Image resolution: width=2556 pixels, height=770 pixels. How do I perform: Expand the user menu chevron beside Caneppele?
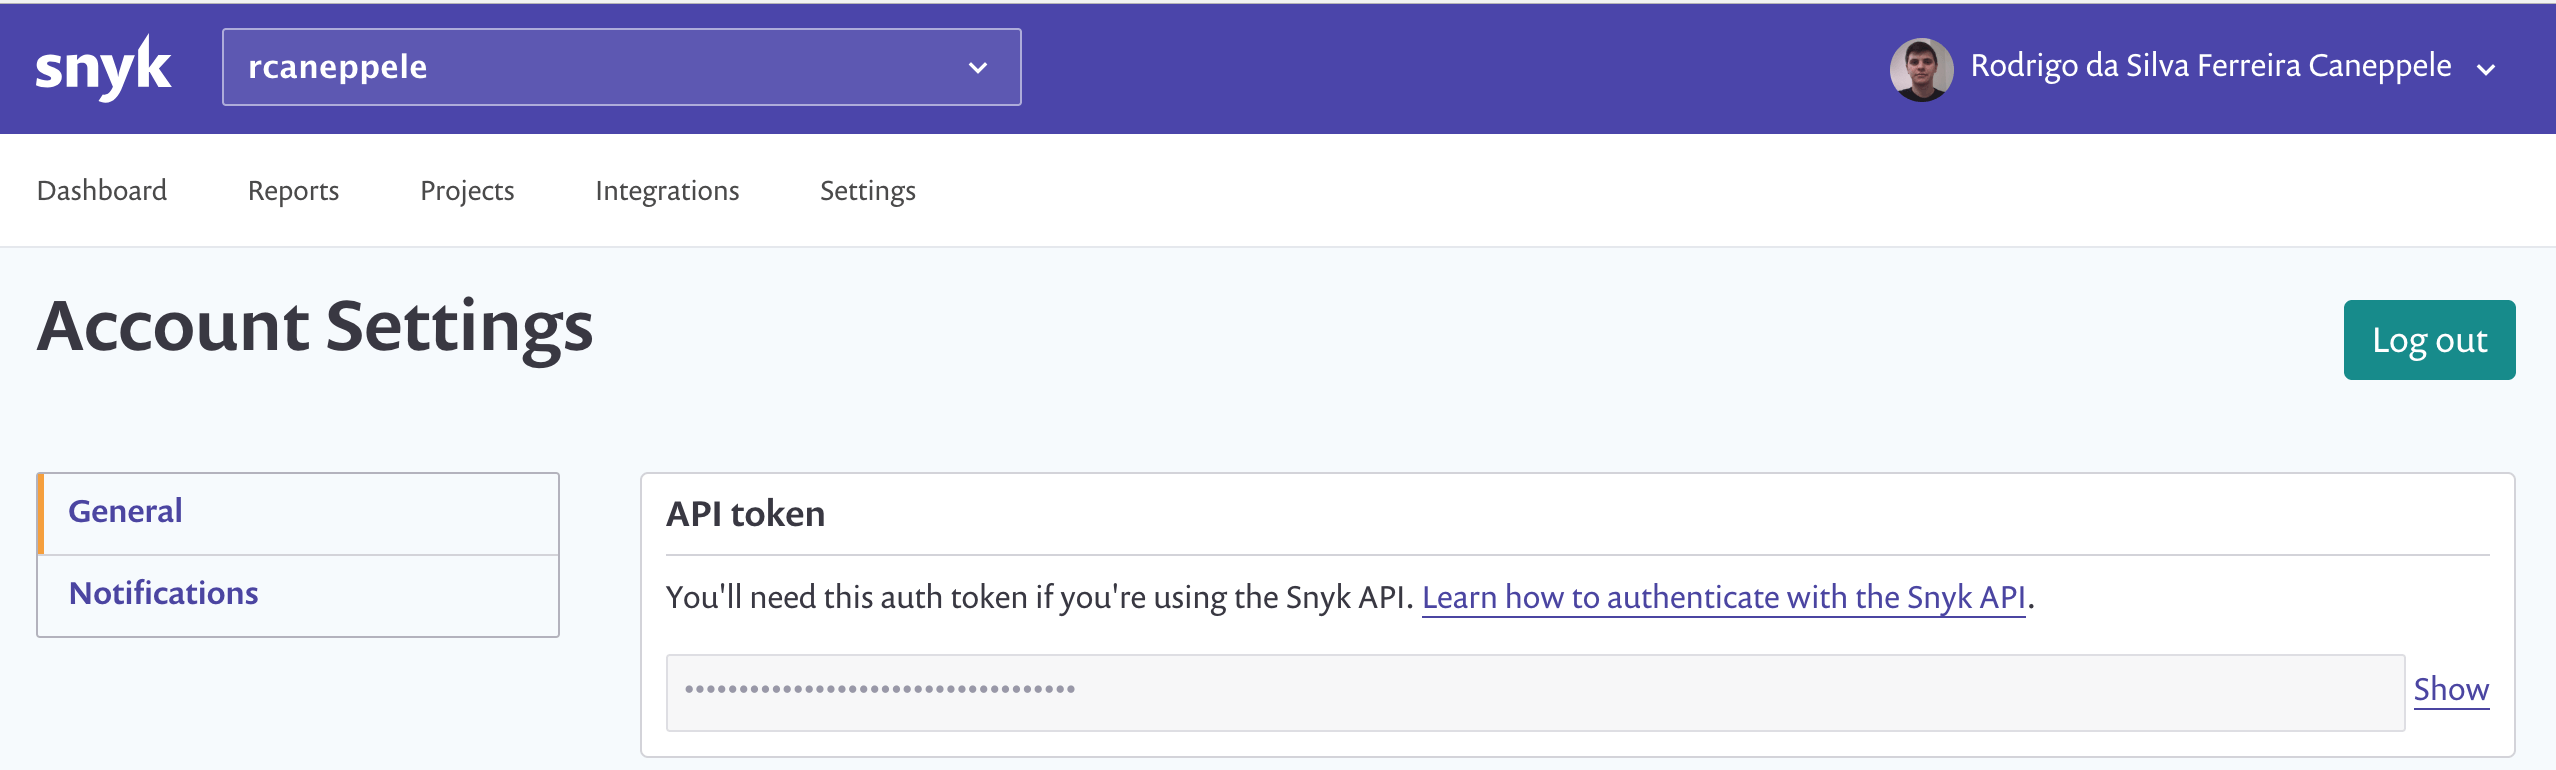(x=2486, y=69)
